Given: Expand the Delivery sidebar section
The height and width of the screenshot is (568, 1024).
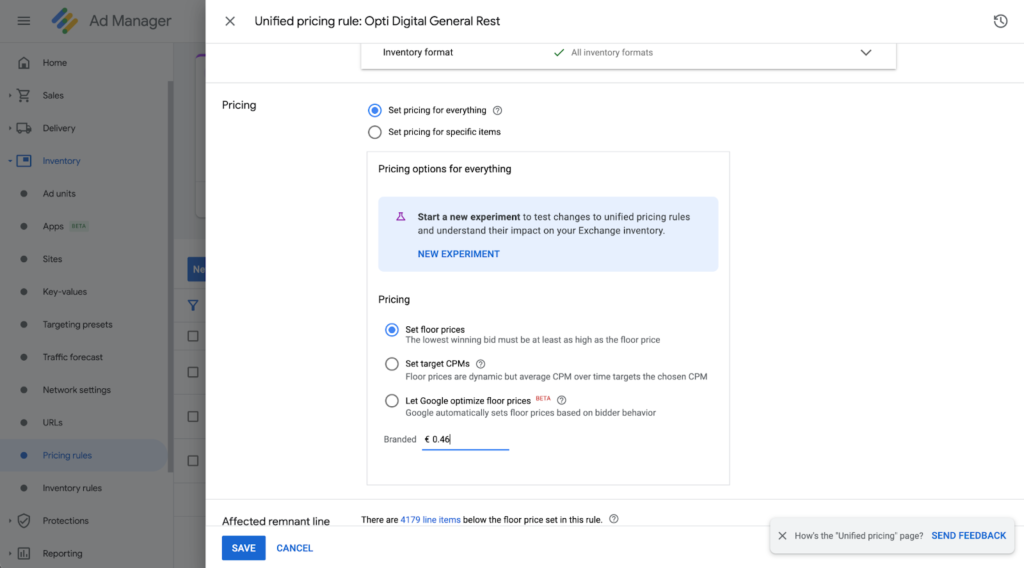Looking at the screenshot, I should pyautogui.click(x=11, y=128).
